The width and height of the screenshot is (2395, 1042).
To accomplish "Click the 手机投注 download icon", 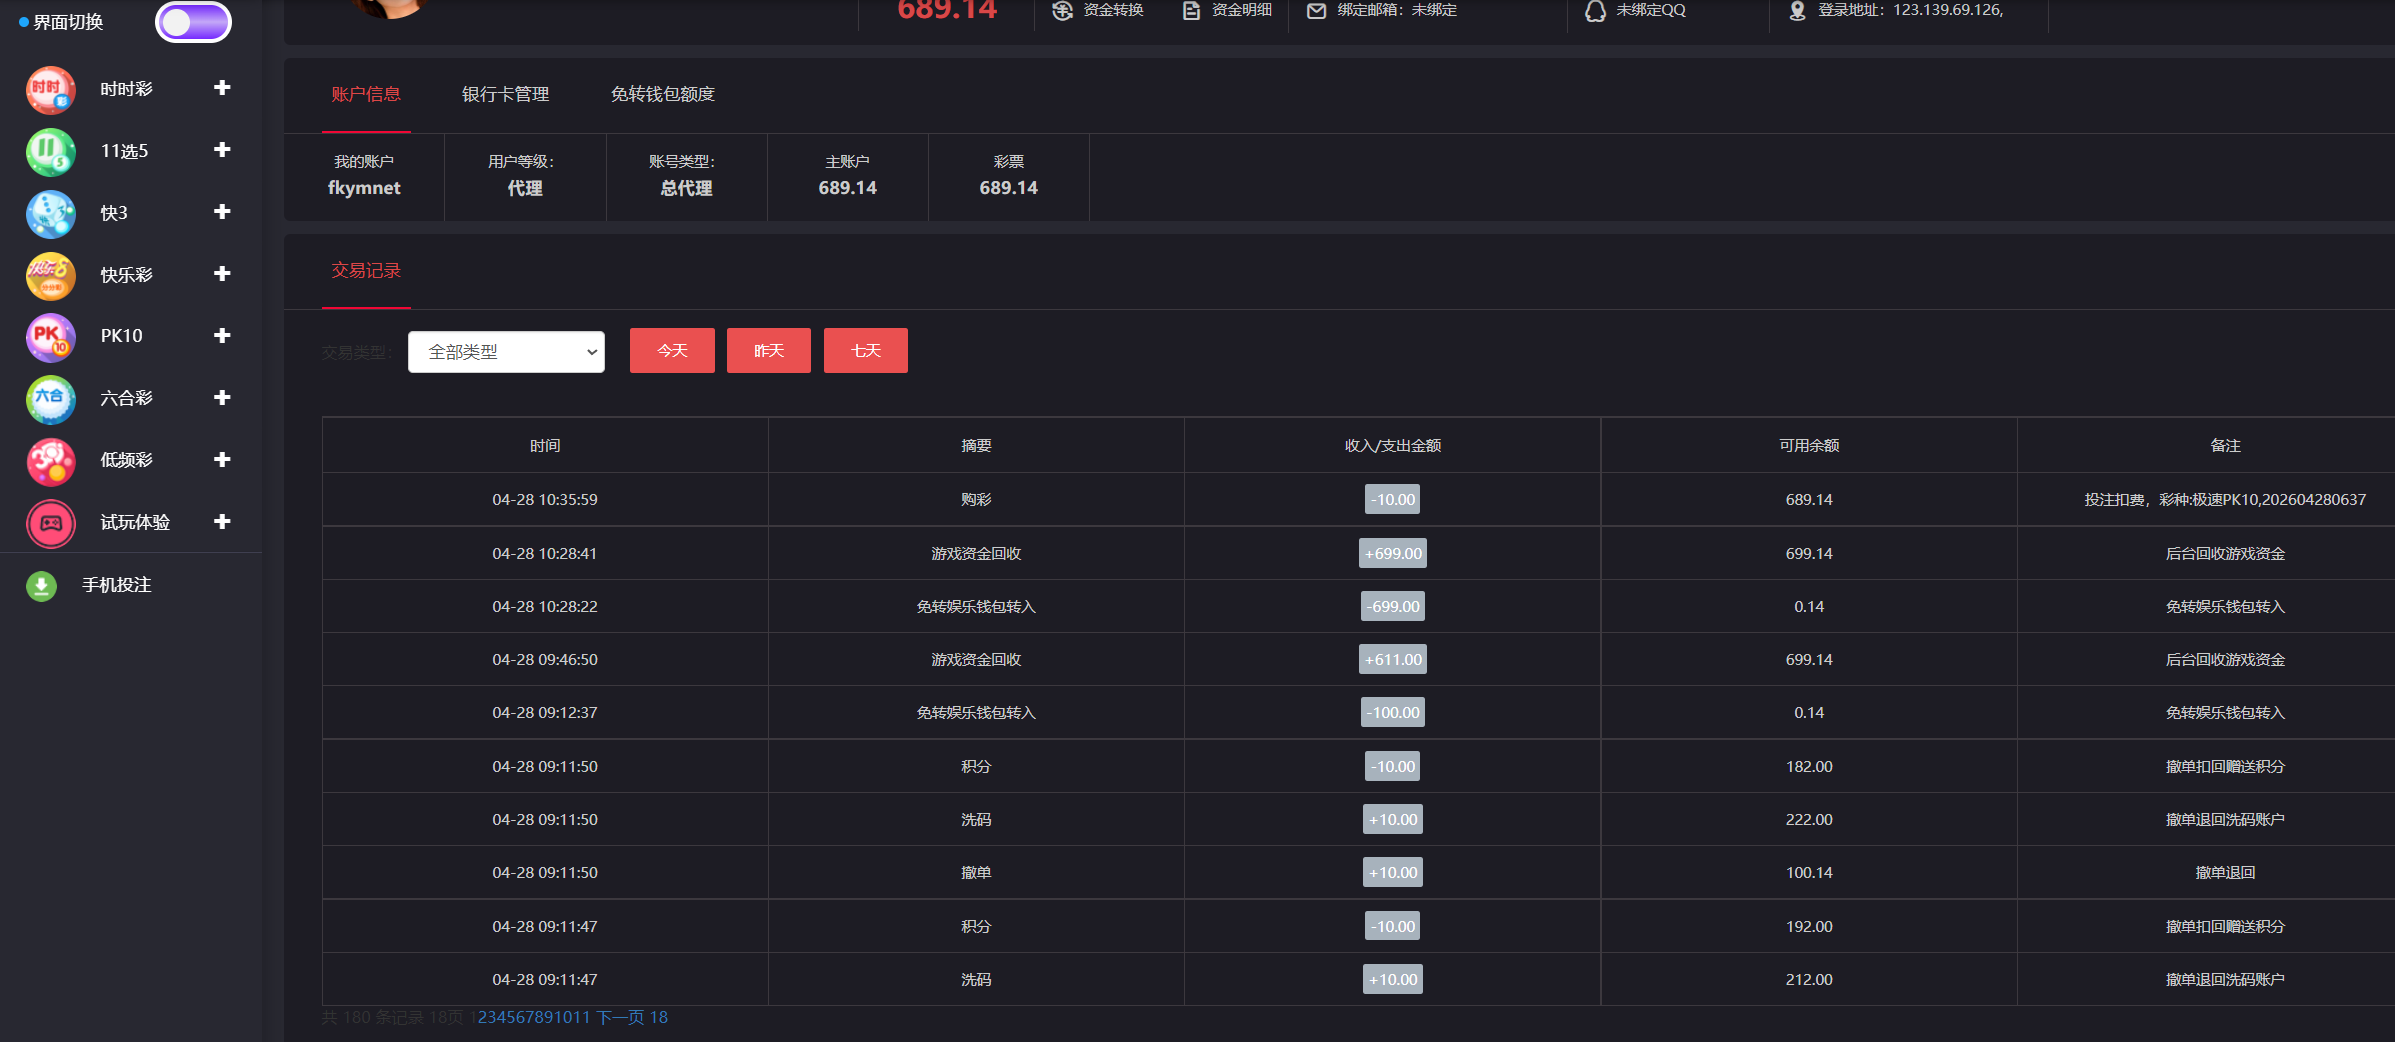I will pyautogui.click(x=41, y=586).
